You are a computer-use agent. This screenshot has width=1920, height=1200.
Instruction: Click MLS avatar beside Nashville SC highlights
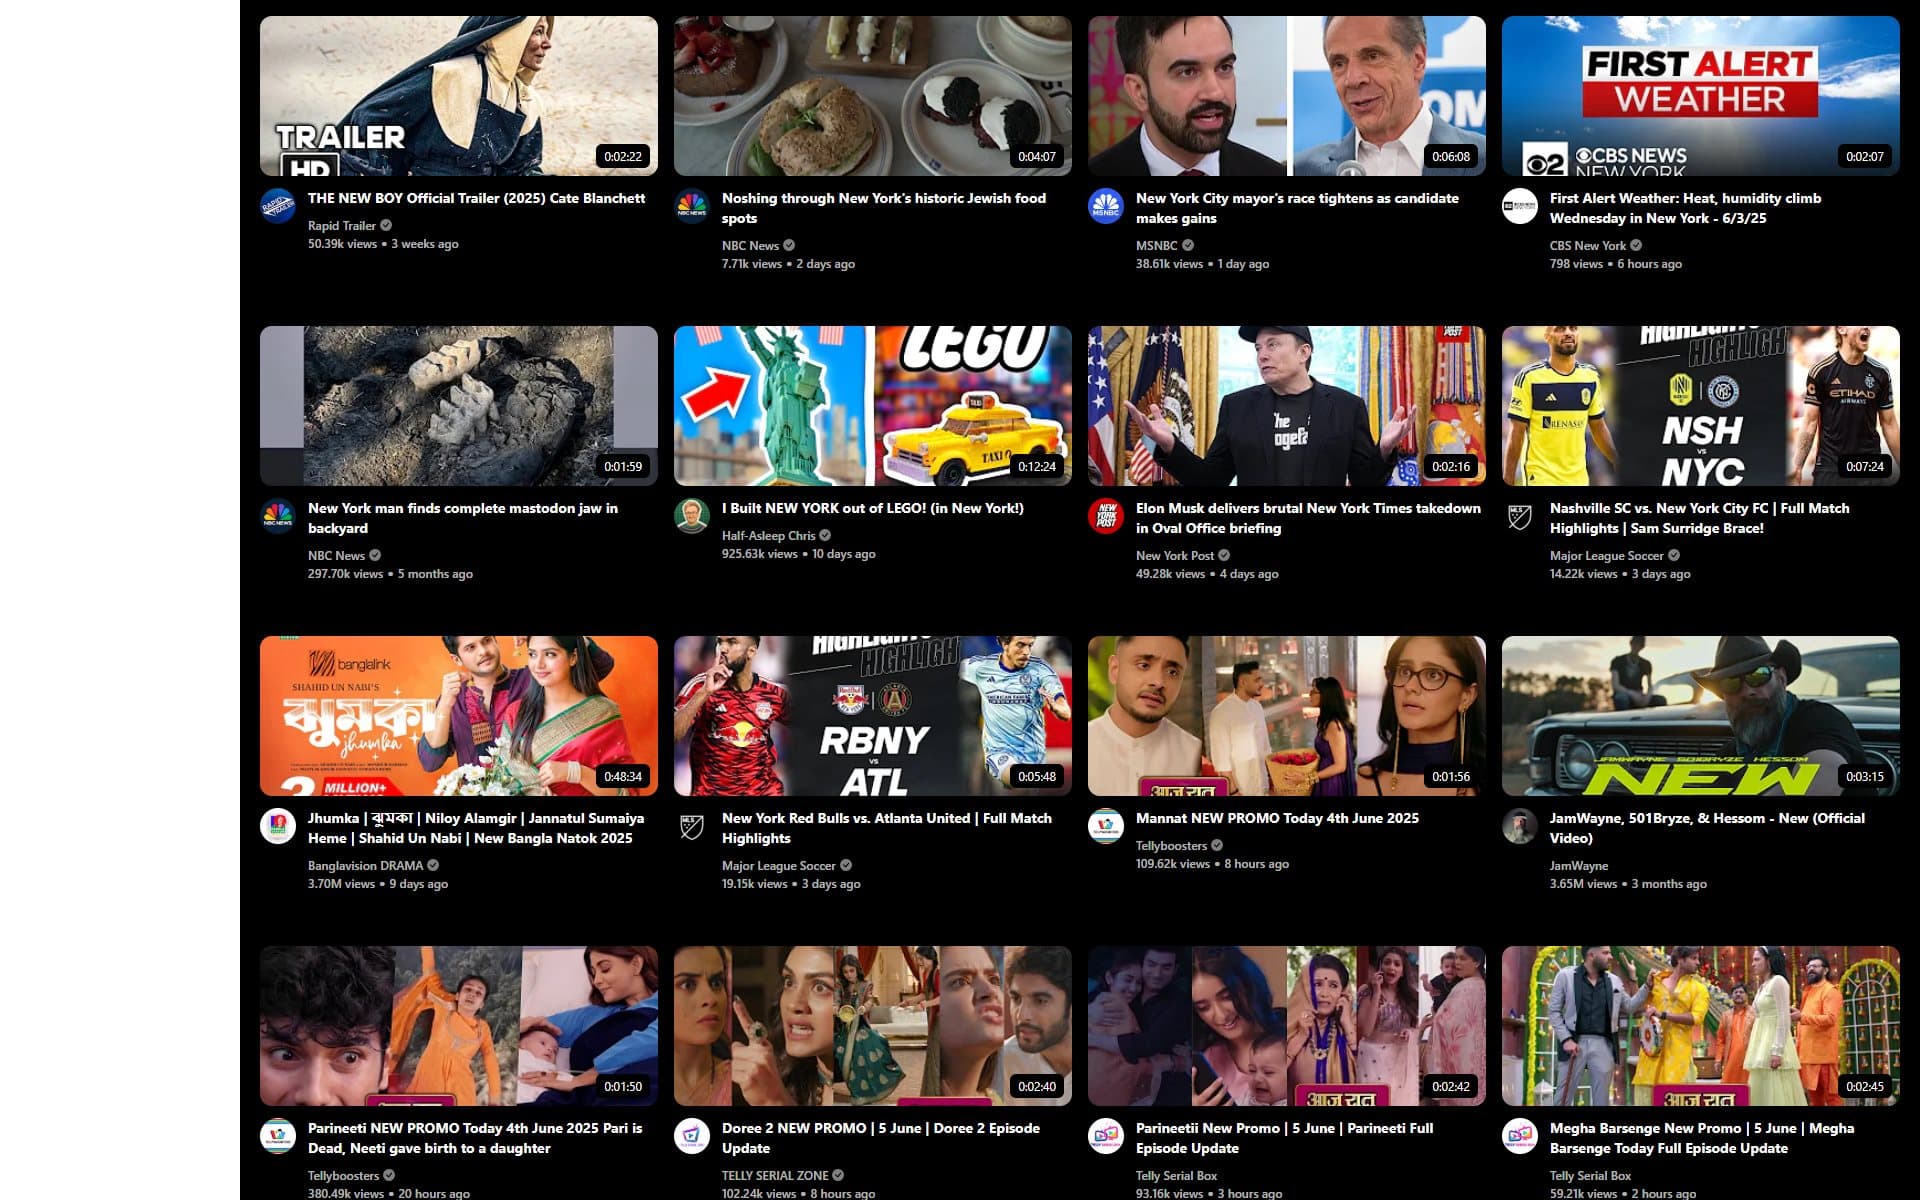[1520, 516]
